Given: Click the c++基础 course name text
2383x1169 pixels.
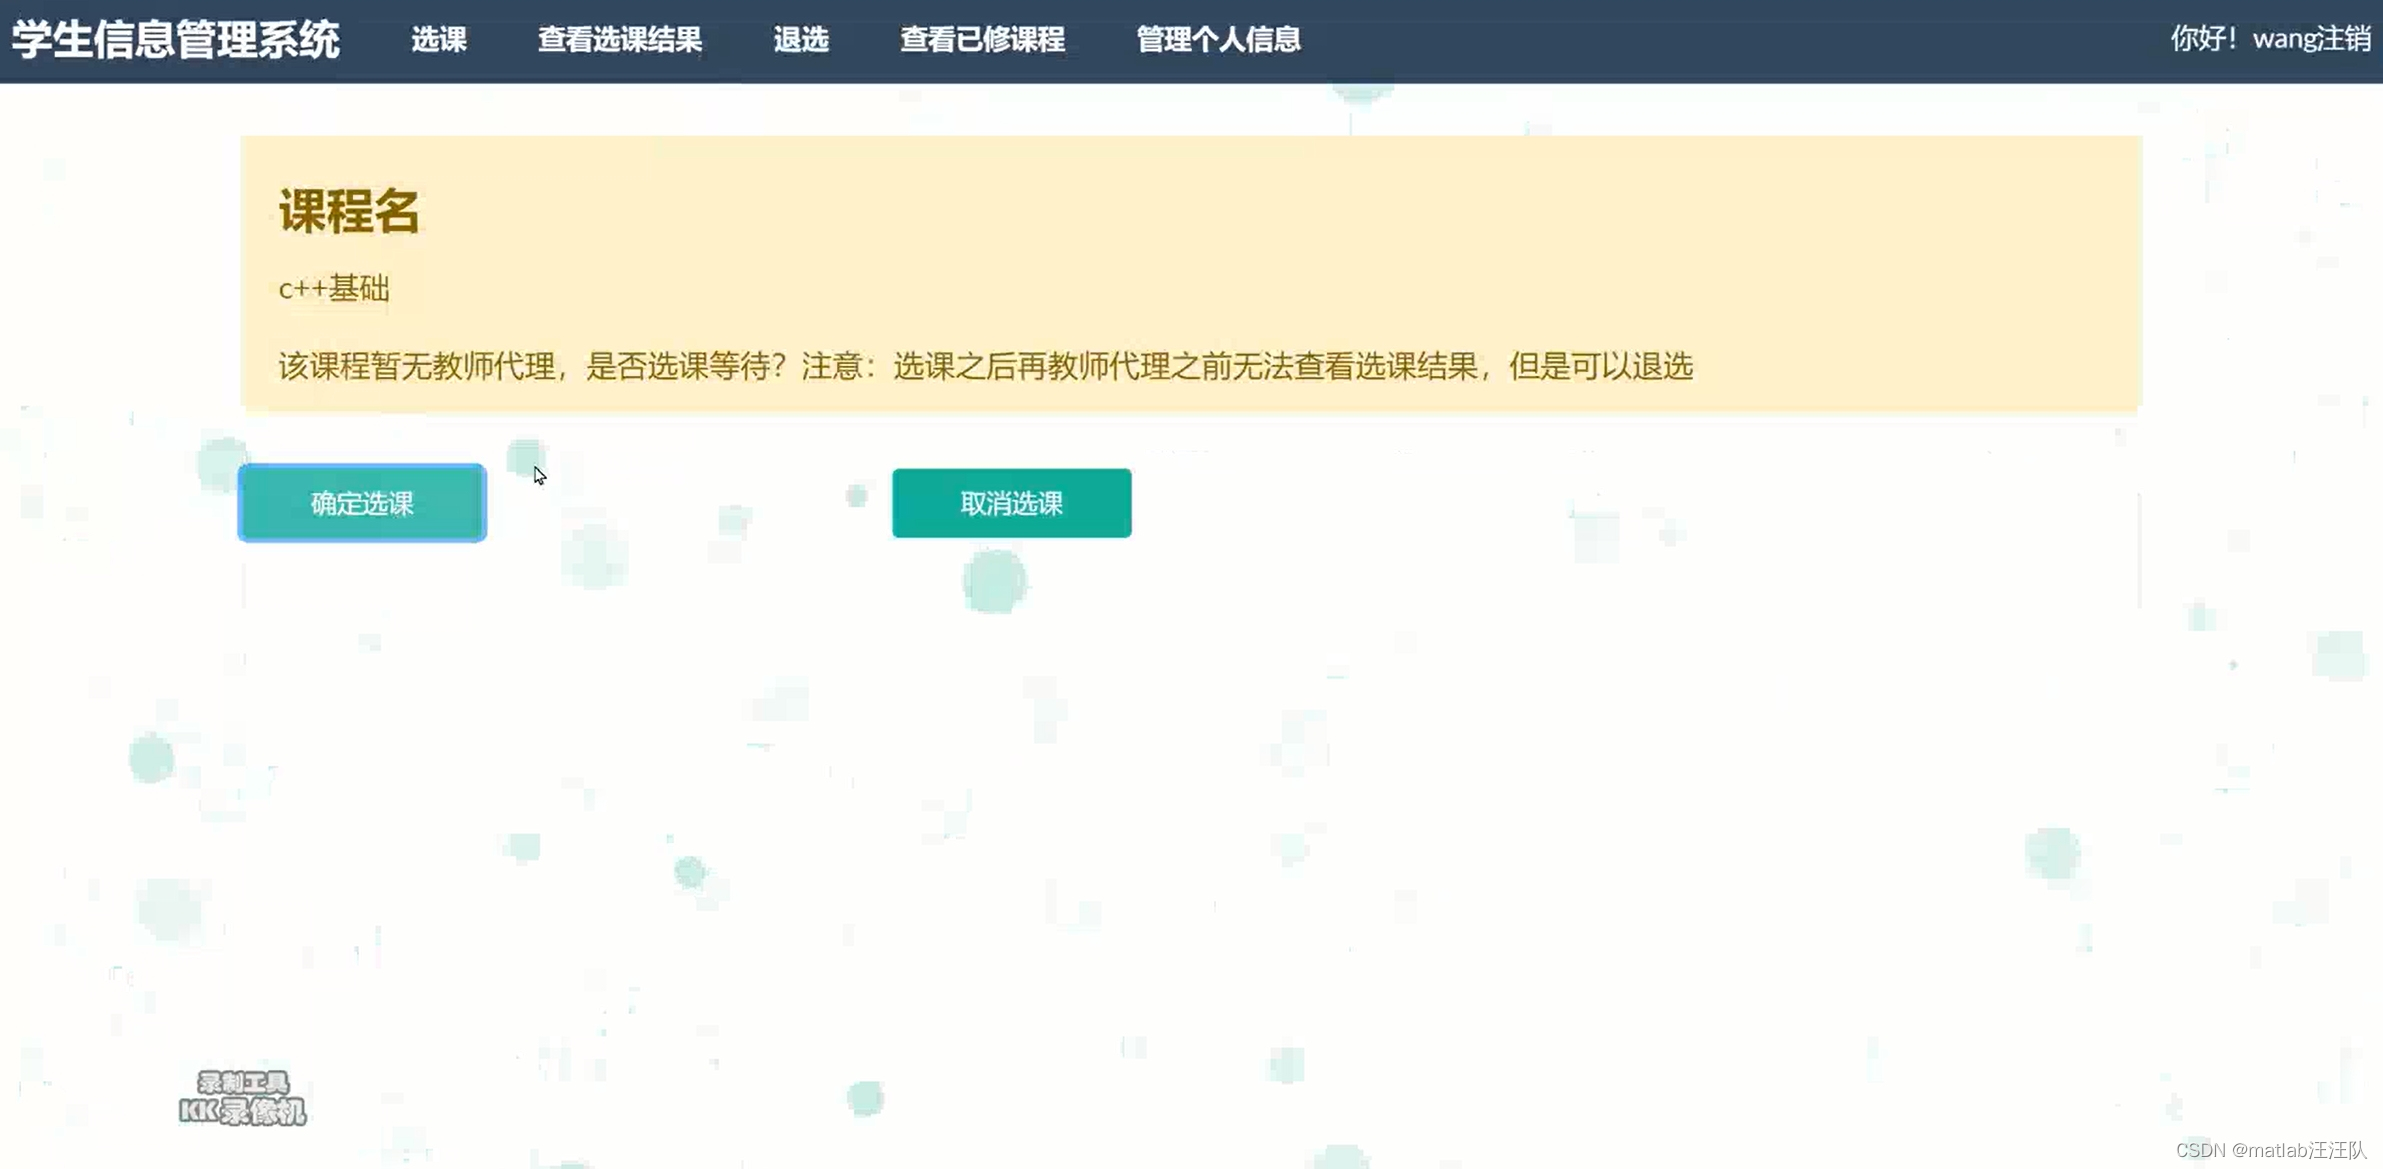Looking at the screenshot, I should pos(334,289).
